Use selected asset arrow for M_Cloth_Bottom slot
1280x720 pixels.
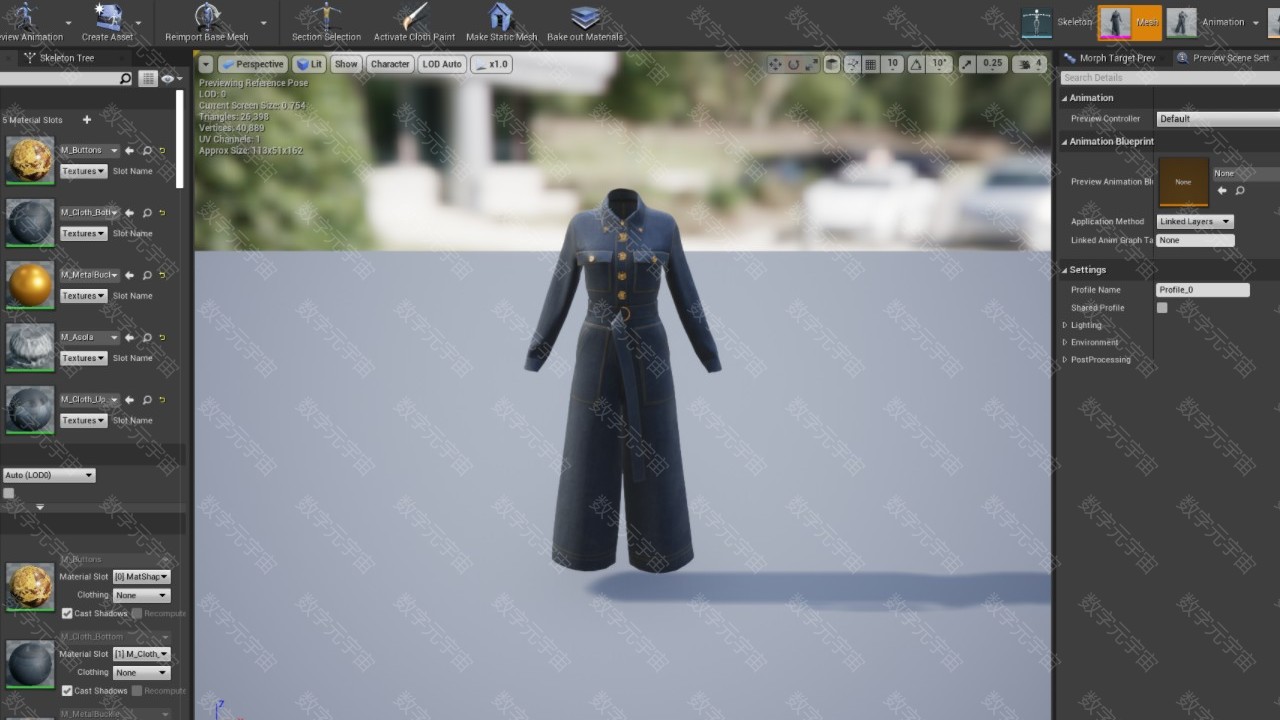point(129,213)
